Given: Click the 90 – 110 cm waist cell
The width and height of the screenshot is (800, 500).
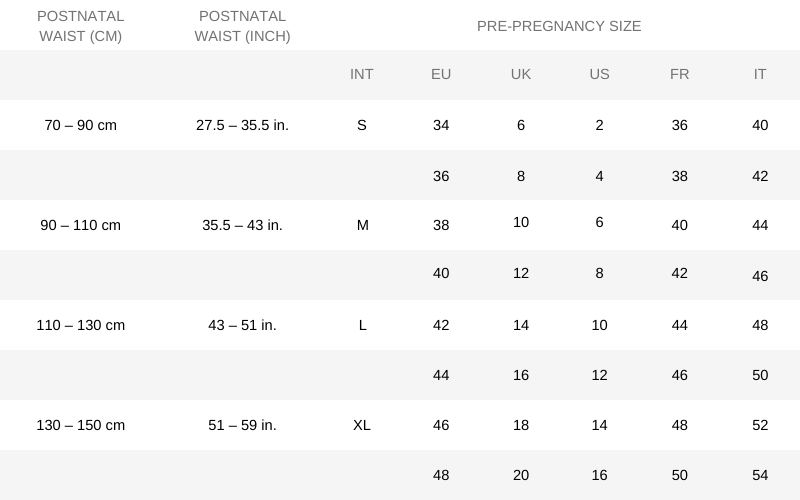Looking at the screenshot, I should coord(80,225).
